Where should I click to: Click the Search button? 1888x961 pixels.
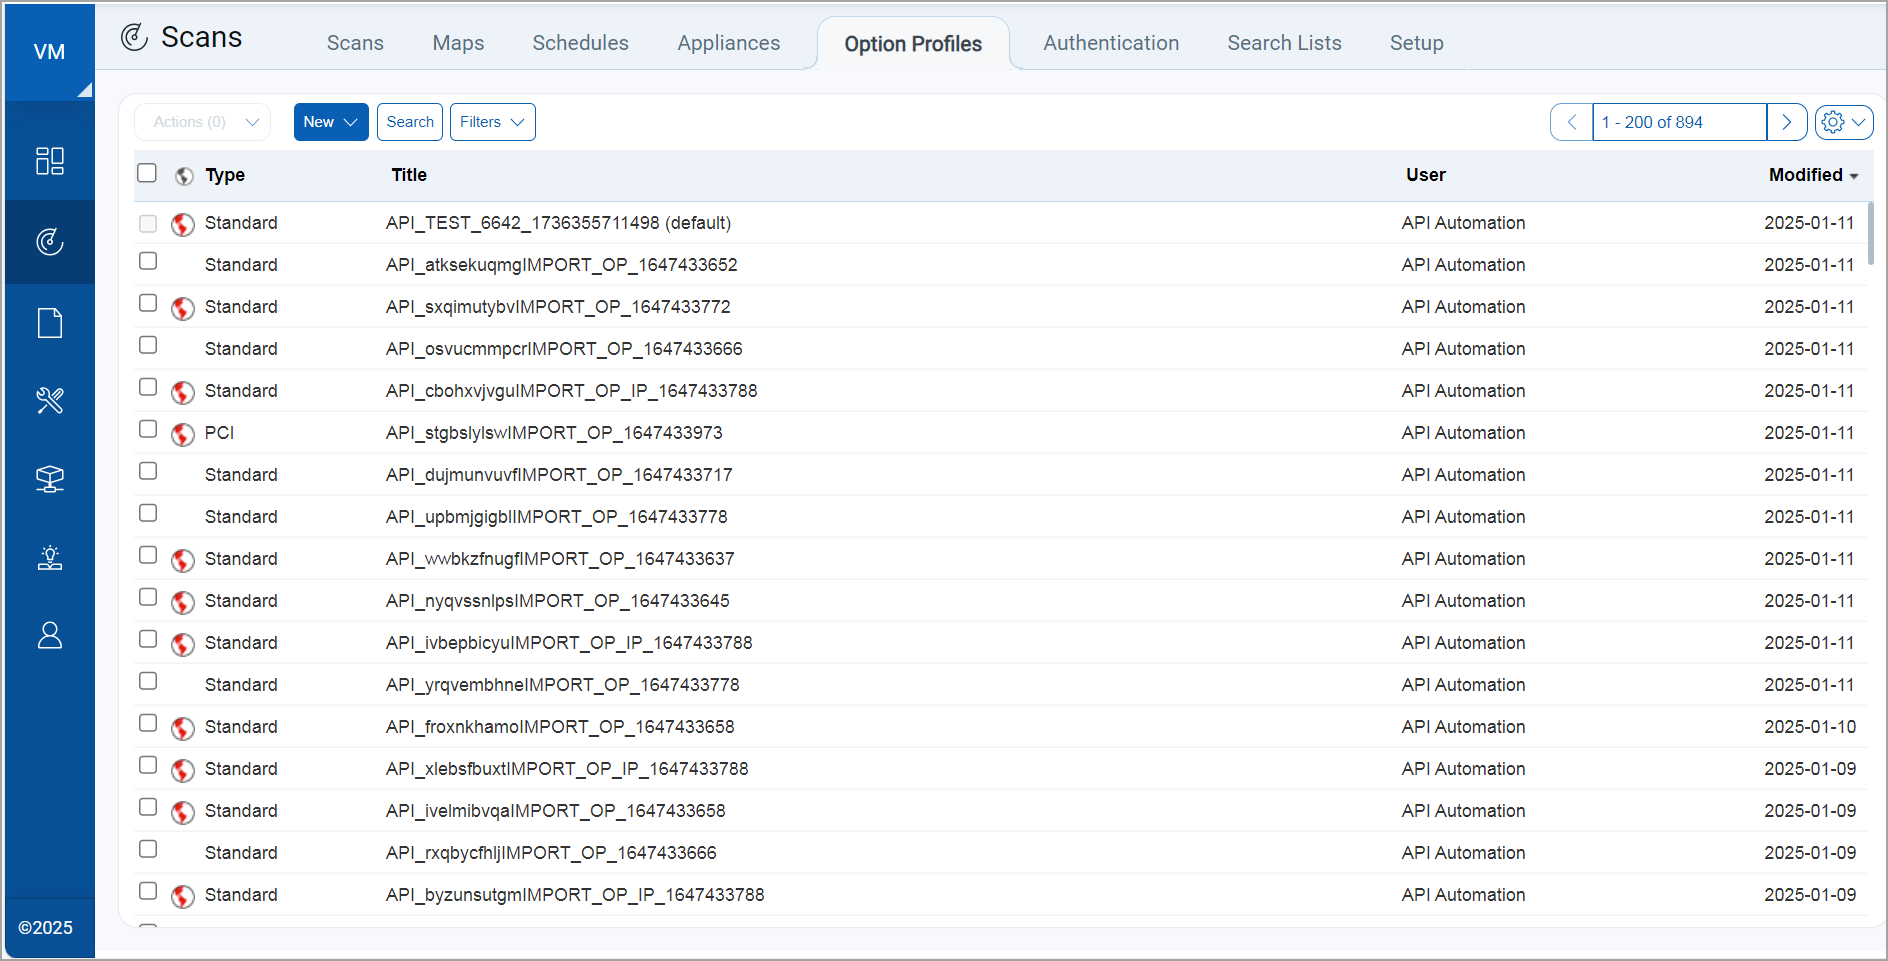pyautogui.click(x=409, y=121)
